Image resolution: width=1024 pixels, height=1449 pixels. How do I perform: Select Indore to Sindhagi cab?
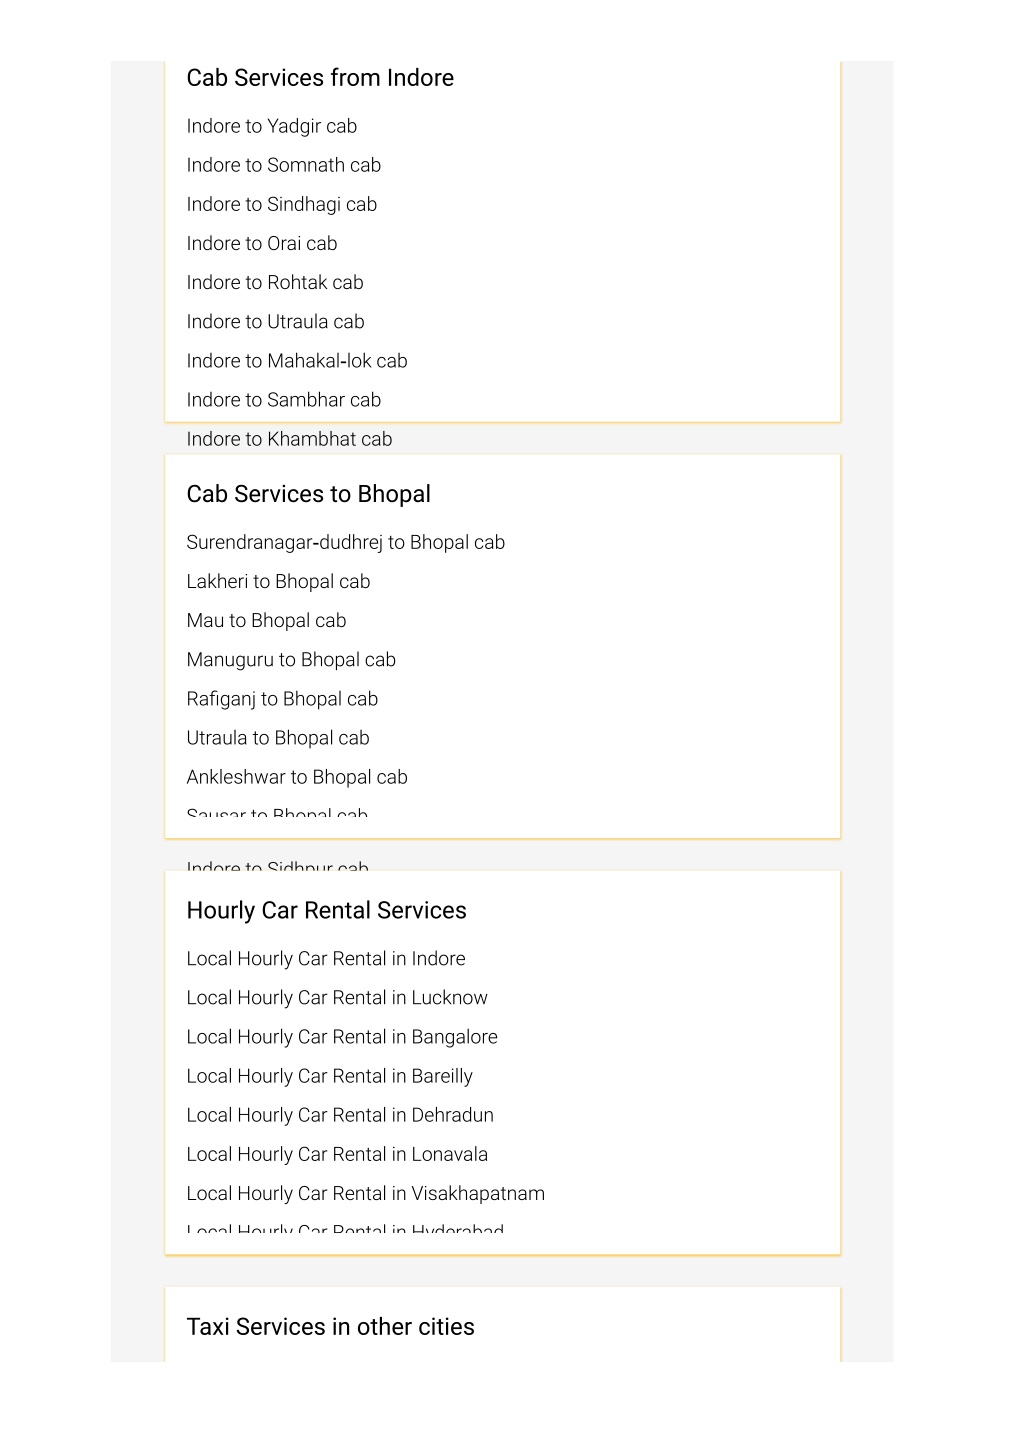pyautogui.click(x=282, y=204)
